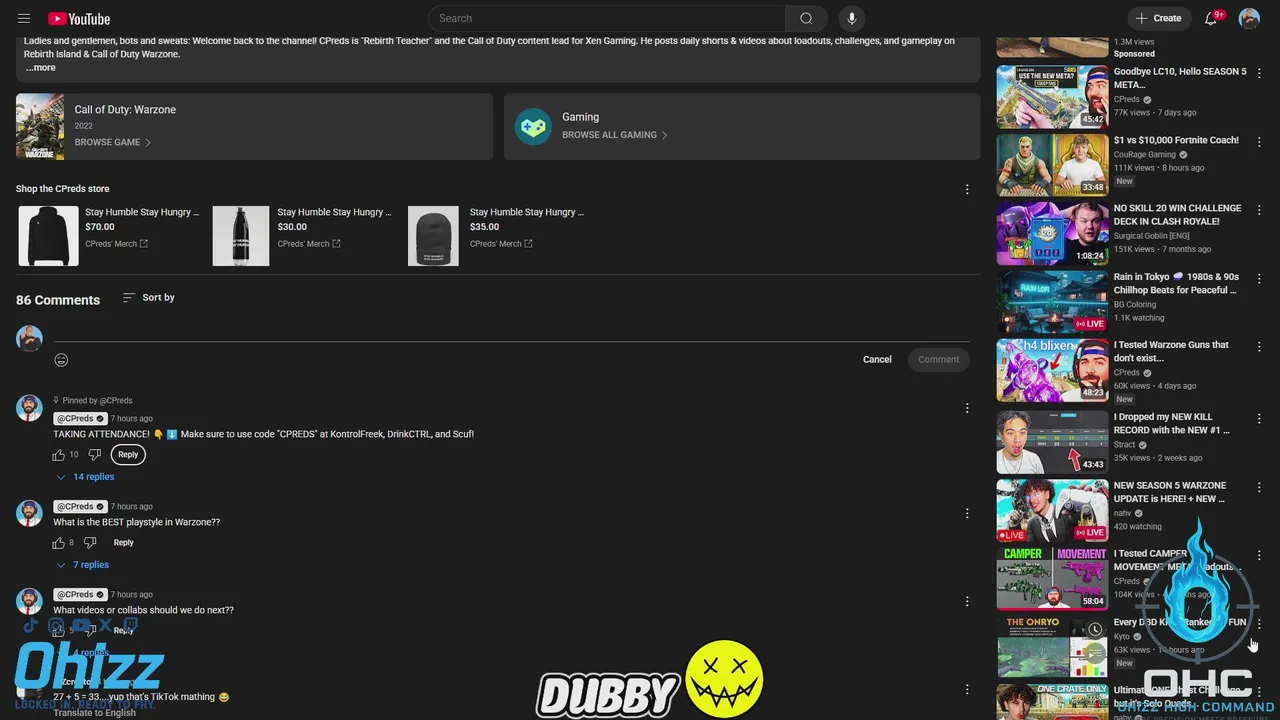The image size is (1280, 720).
Task: Open options for NEW KILL RECORD video
Action: click(x=1259, y=418)
